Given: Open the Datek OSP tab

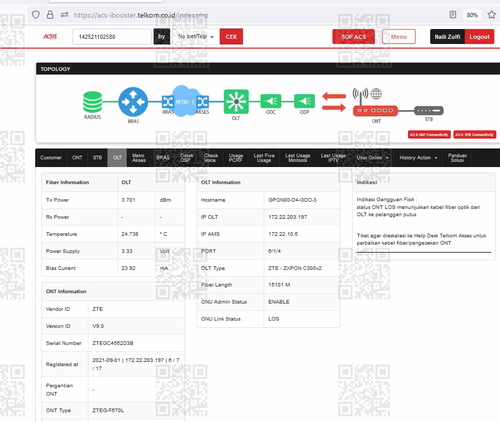Looking at the screenshot, I should 187,158.
